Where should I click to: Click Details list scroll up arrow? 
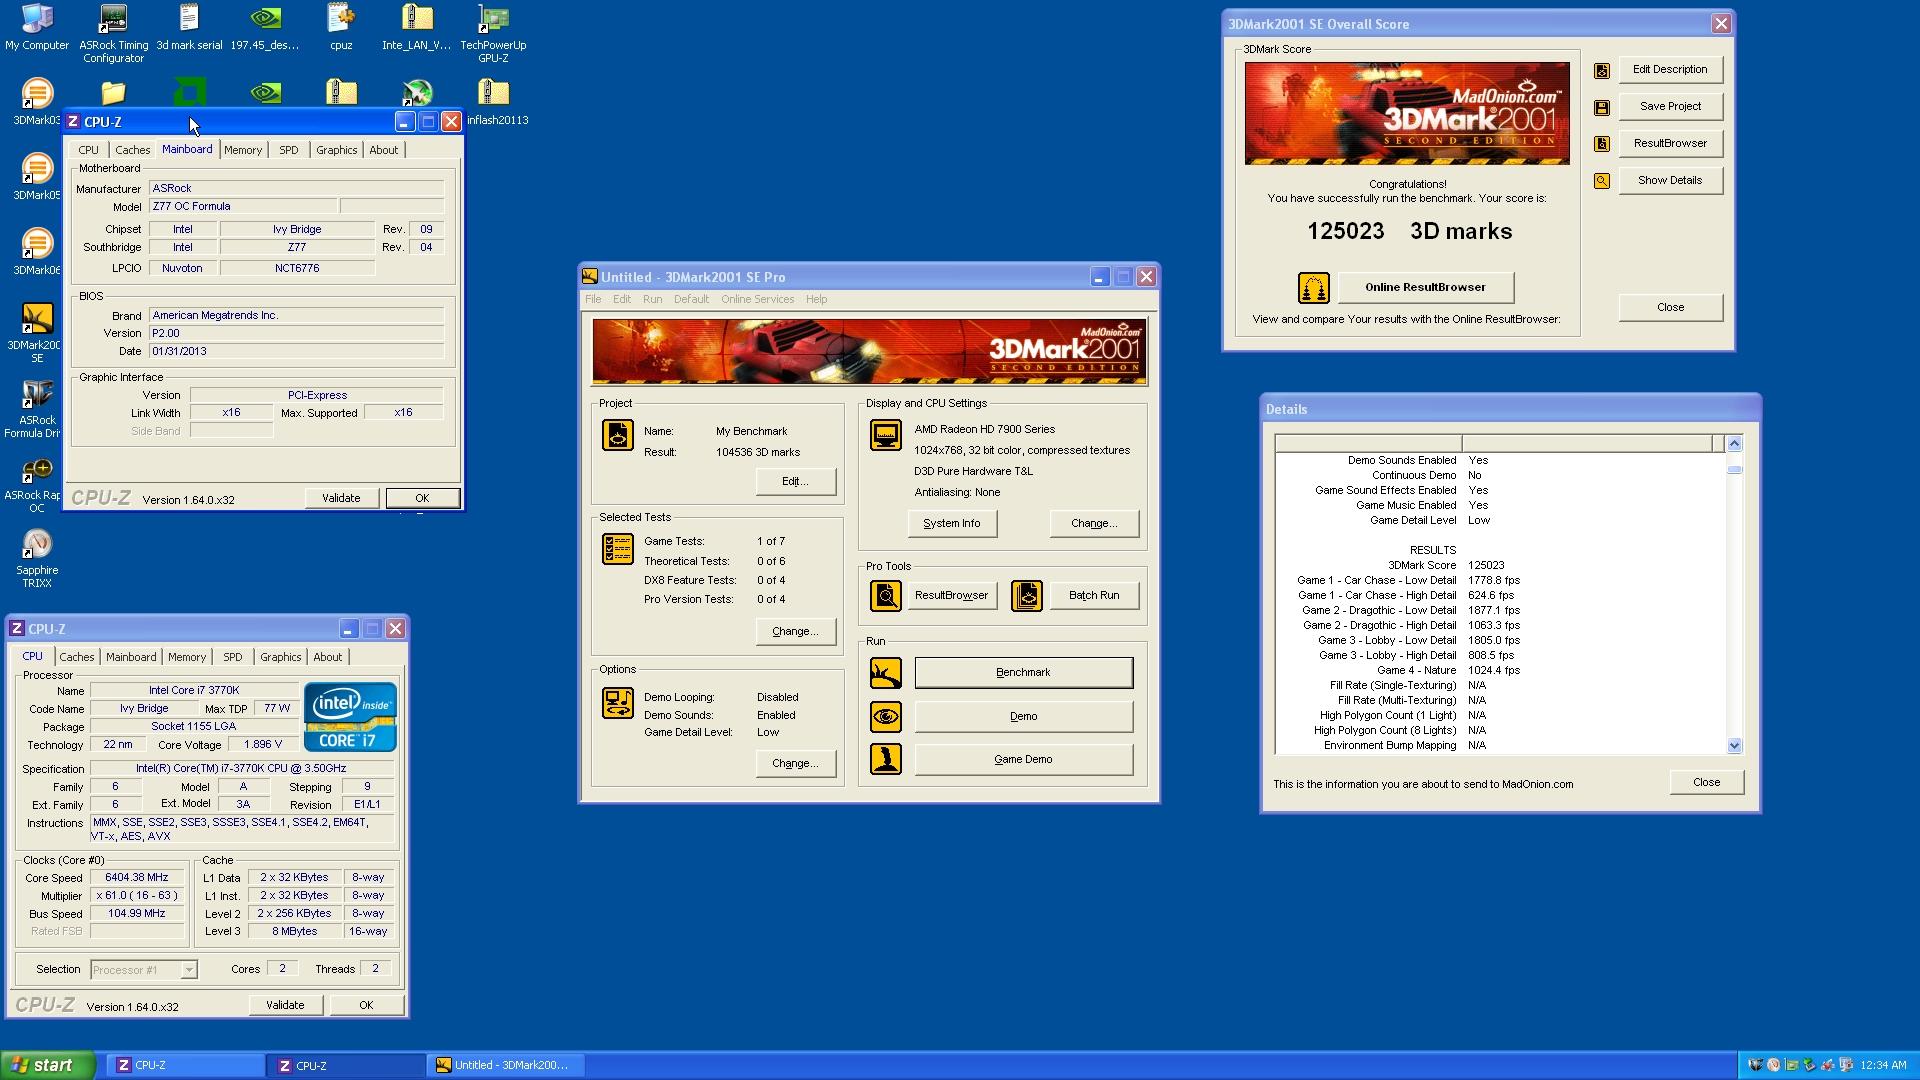(1734, 444)
